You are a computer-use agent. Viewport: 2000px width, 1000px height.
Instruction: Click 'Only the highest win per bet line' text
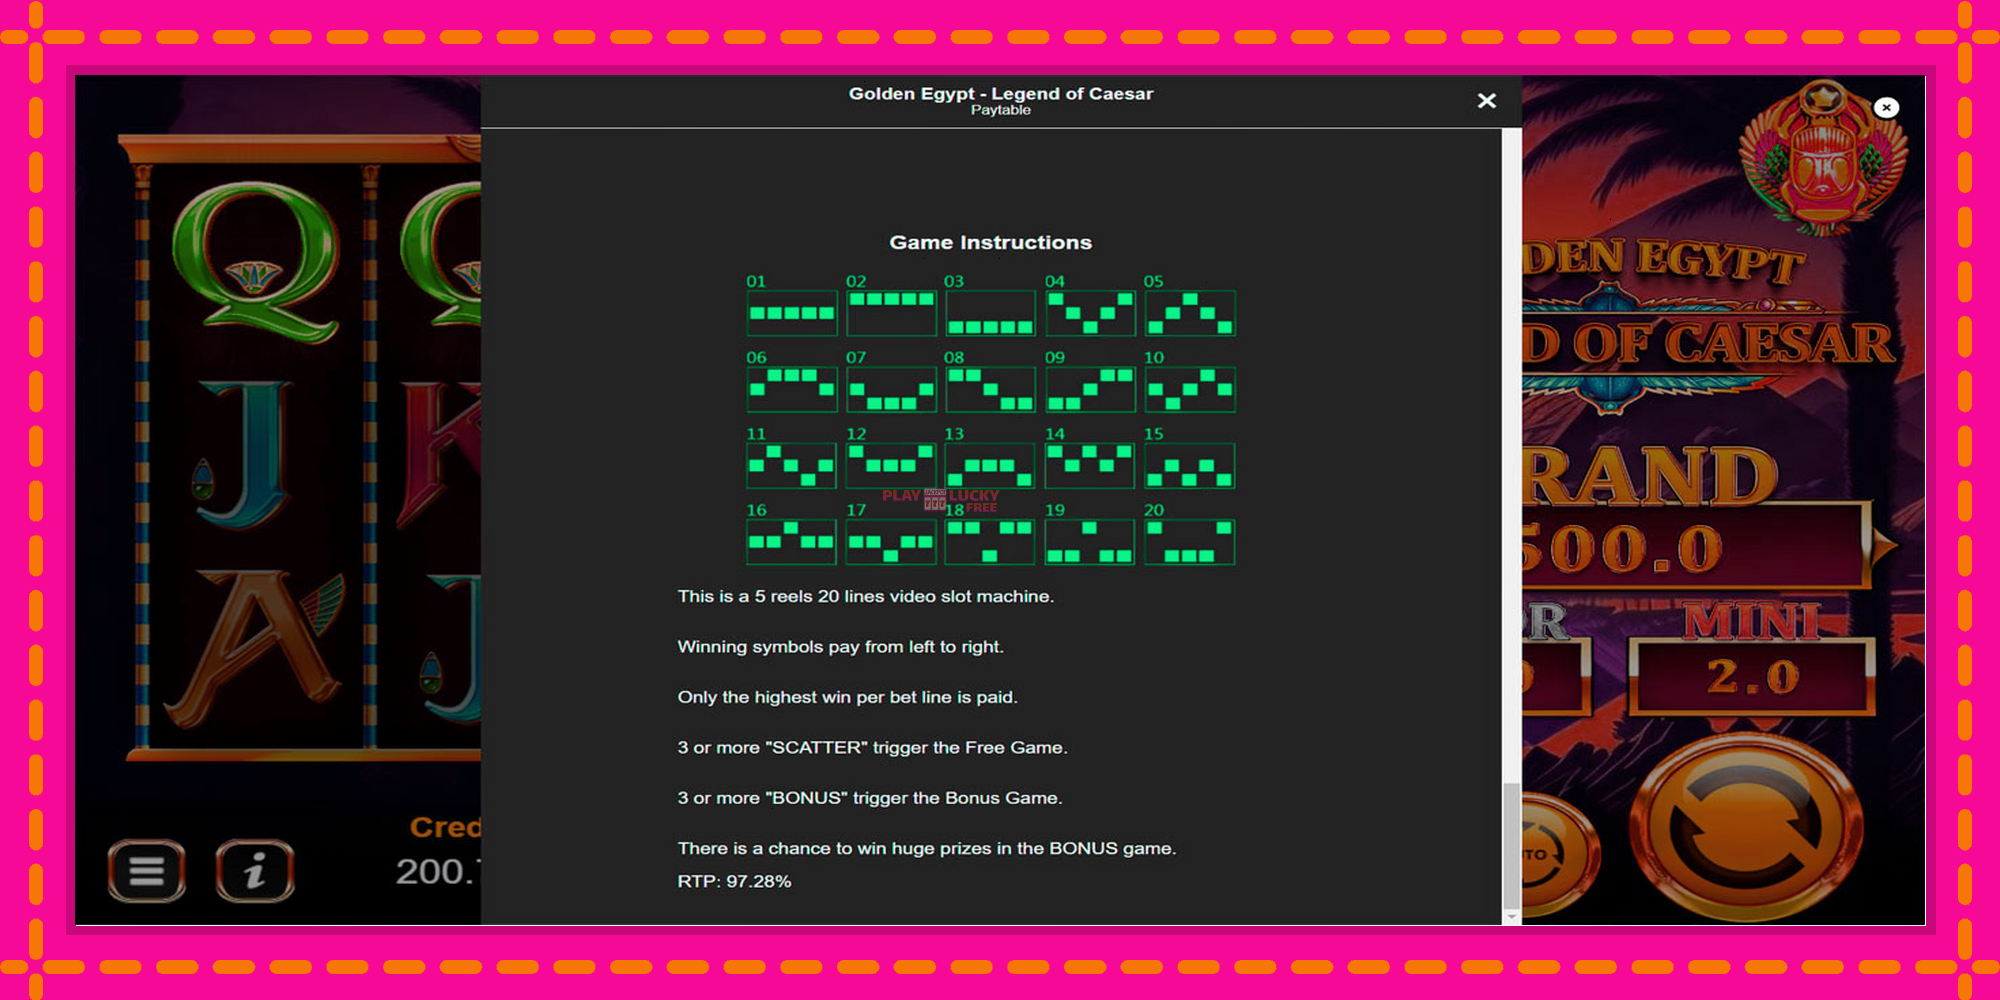(847, 697)
